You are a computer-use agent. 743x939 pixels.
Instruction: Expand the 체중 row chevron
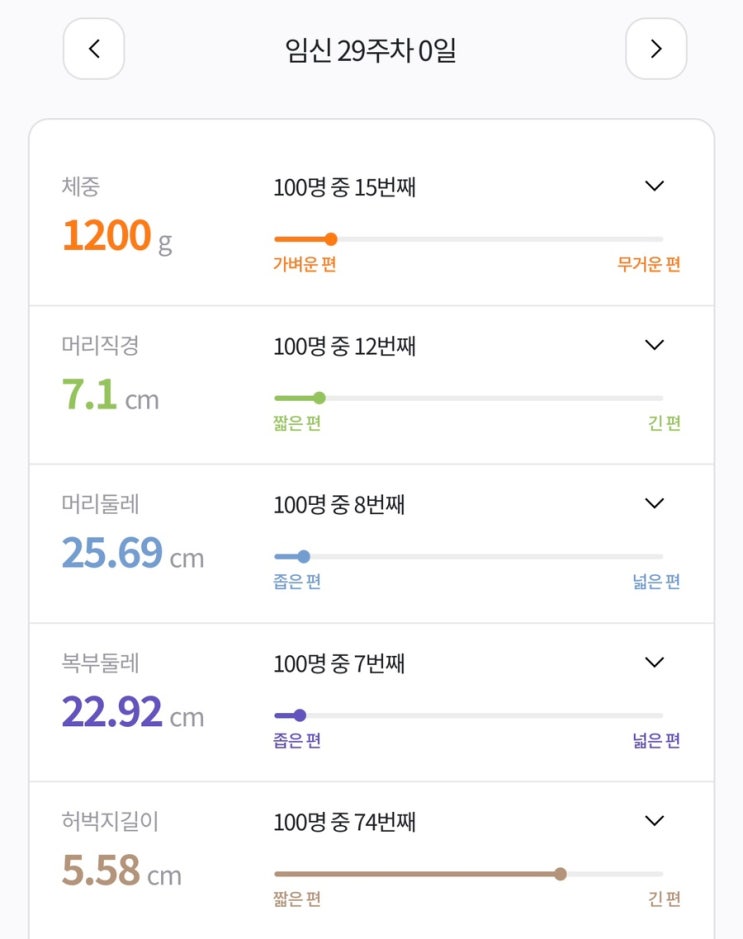tap(654, 186)
